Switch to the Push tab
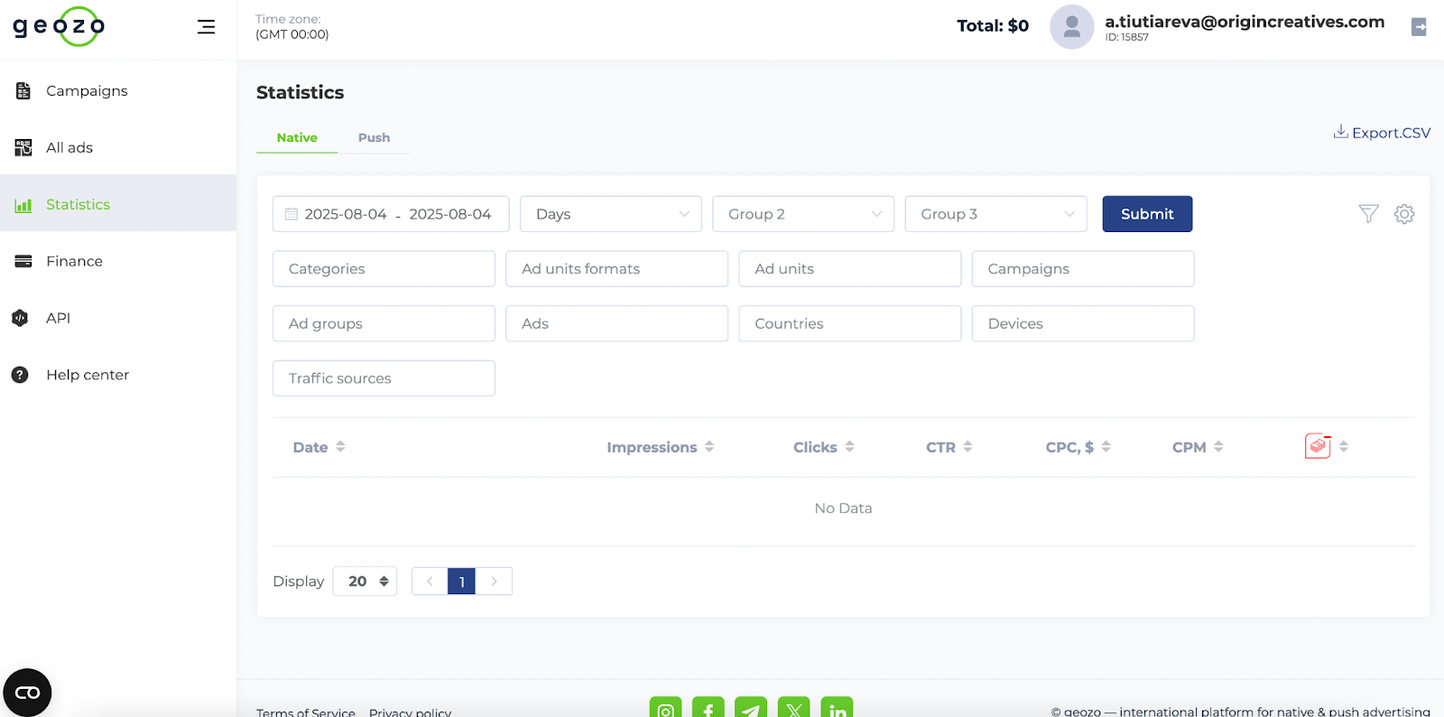 point(374,138)
